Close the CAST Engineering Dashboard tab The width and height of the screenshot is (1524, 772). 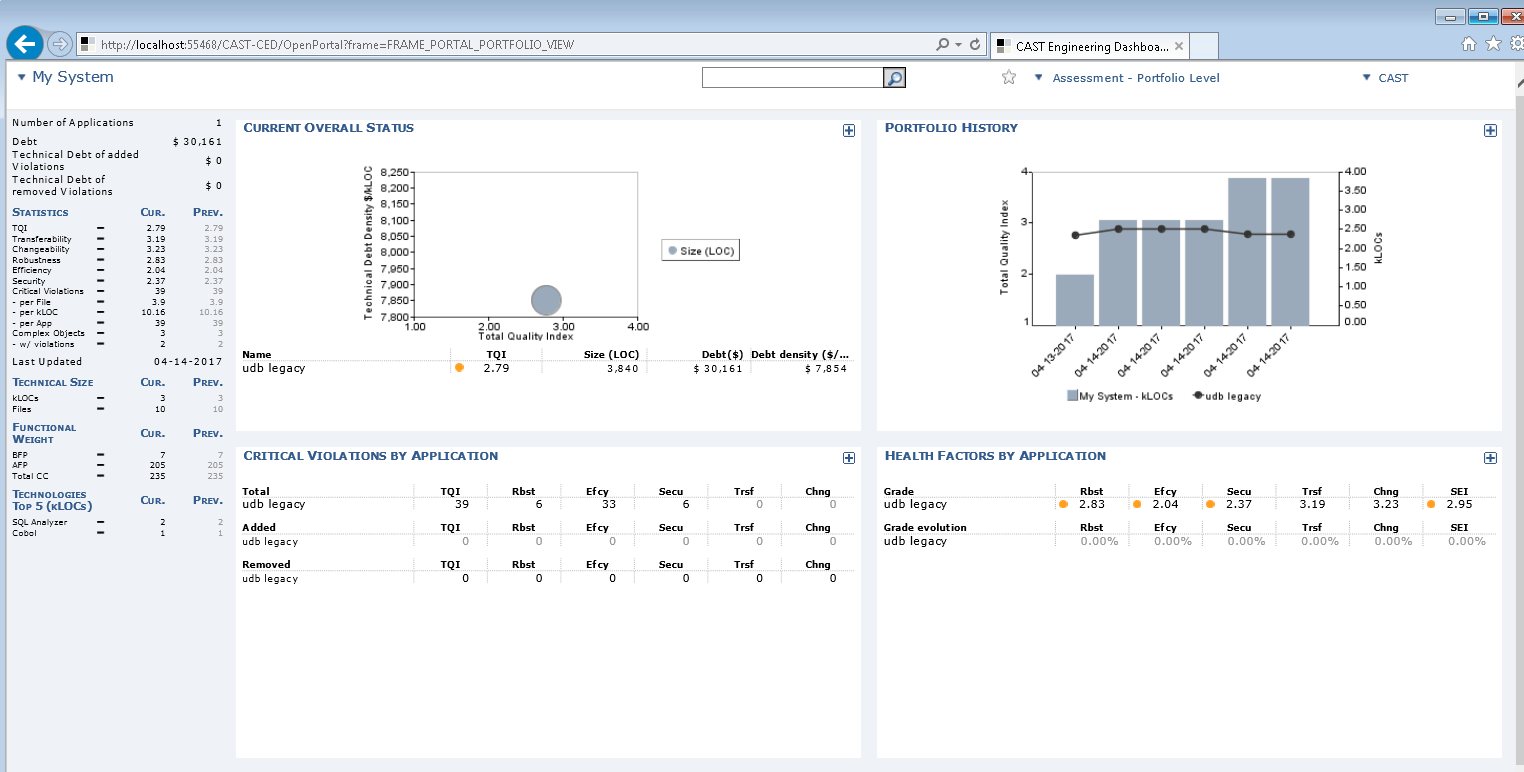click(x=1179, y=46)
